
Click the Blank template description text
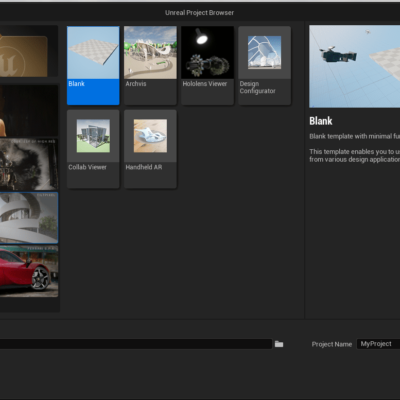(355, 148)
